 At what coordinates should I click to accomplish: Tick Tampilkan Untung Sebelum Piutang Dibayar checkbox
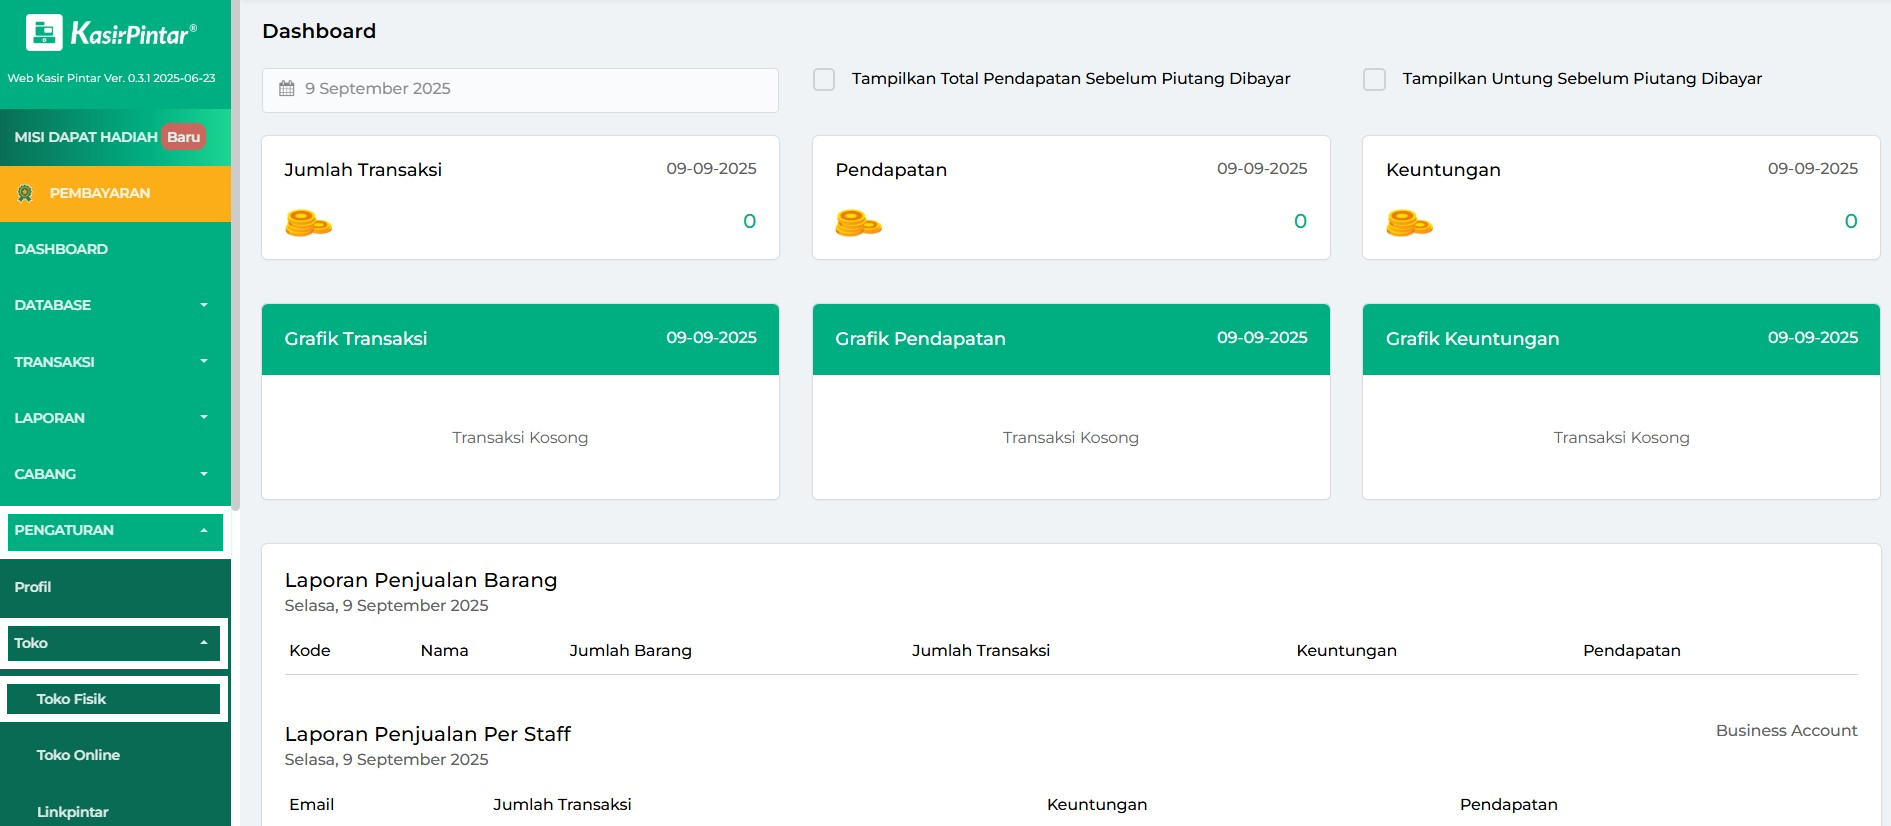(1375, 79)
